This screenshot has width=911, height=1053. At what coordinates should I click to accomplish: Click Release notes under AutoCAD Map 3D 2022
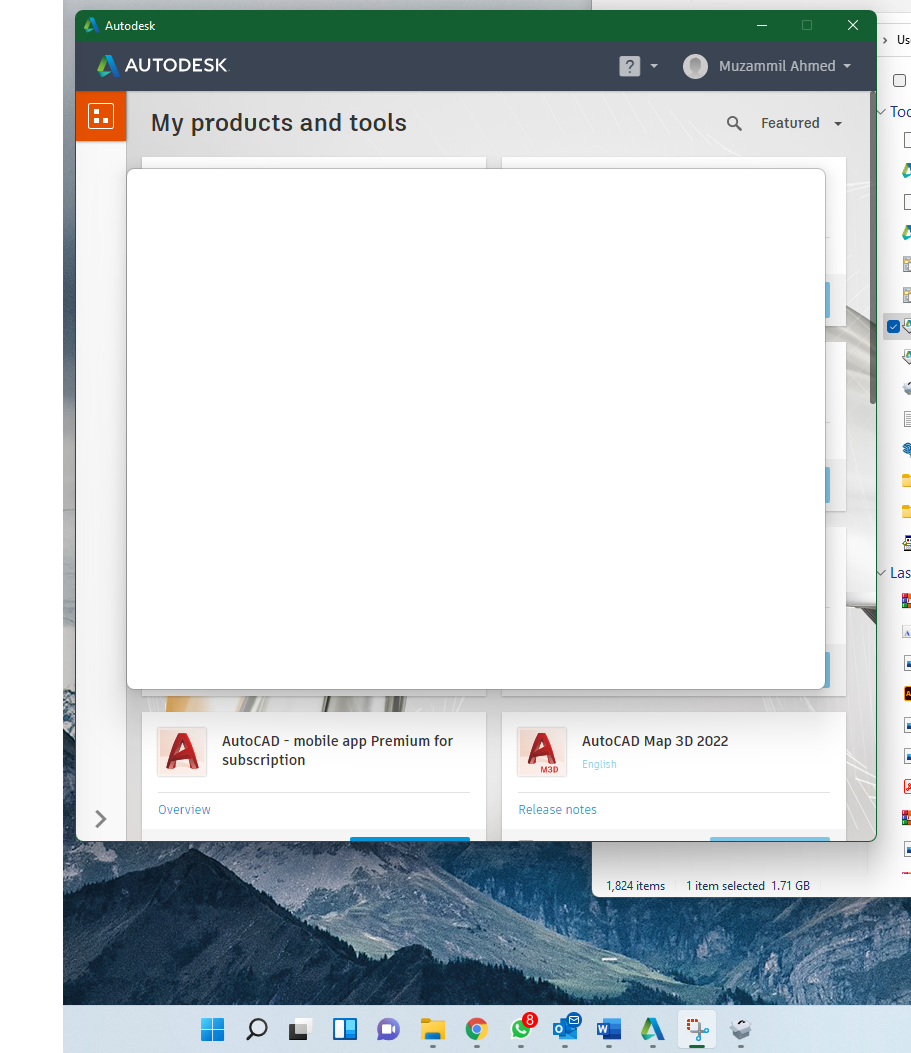pyautogui.click(x=557, y=809)
